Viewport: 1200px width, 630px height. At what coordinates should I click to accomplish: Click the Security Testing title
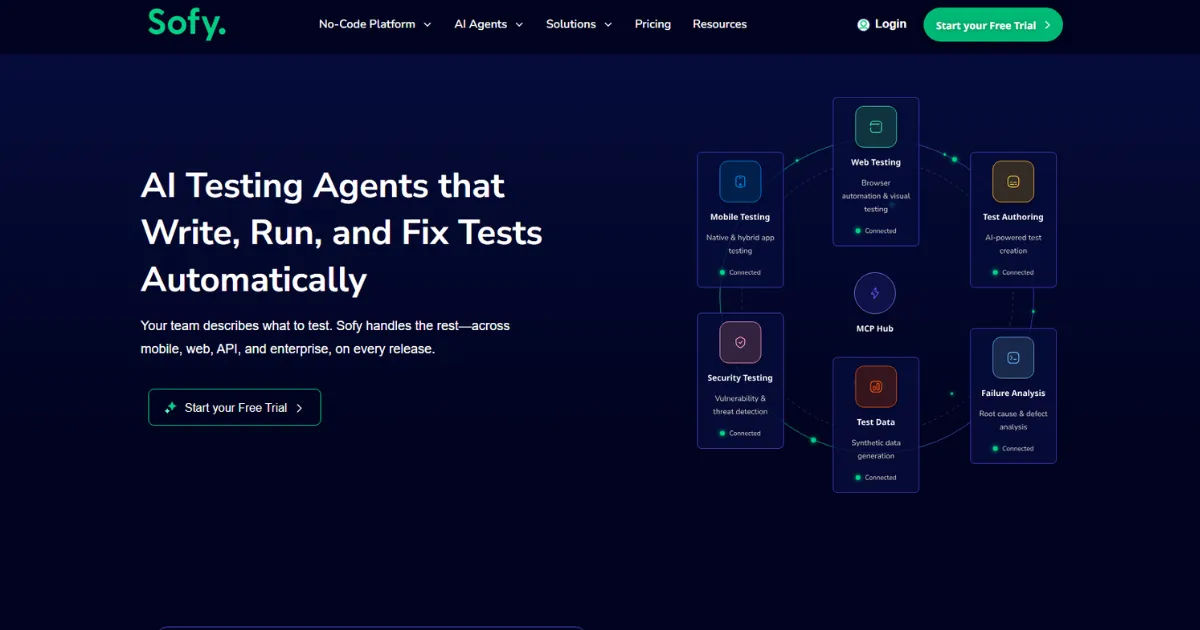pyautogui.click(x=740, y=378)
